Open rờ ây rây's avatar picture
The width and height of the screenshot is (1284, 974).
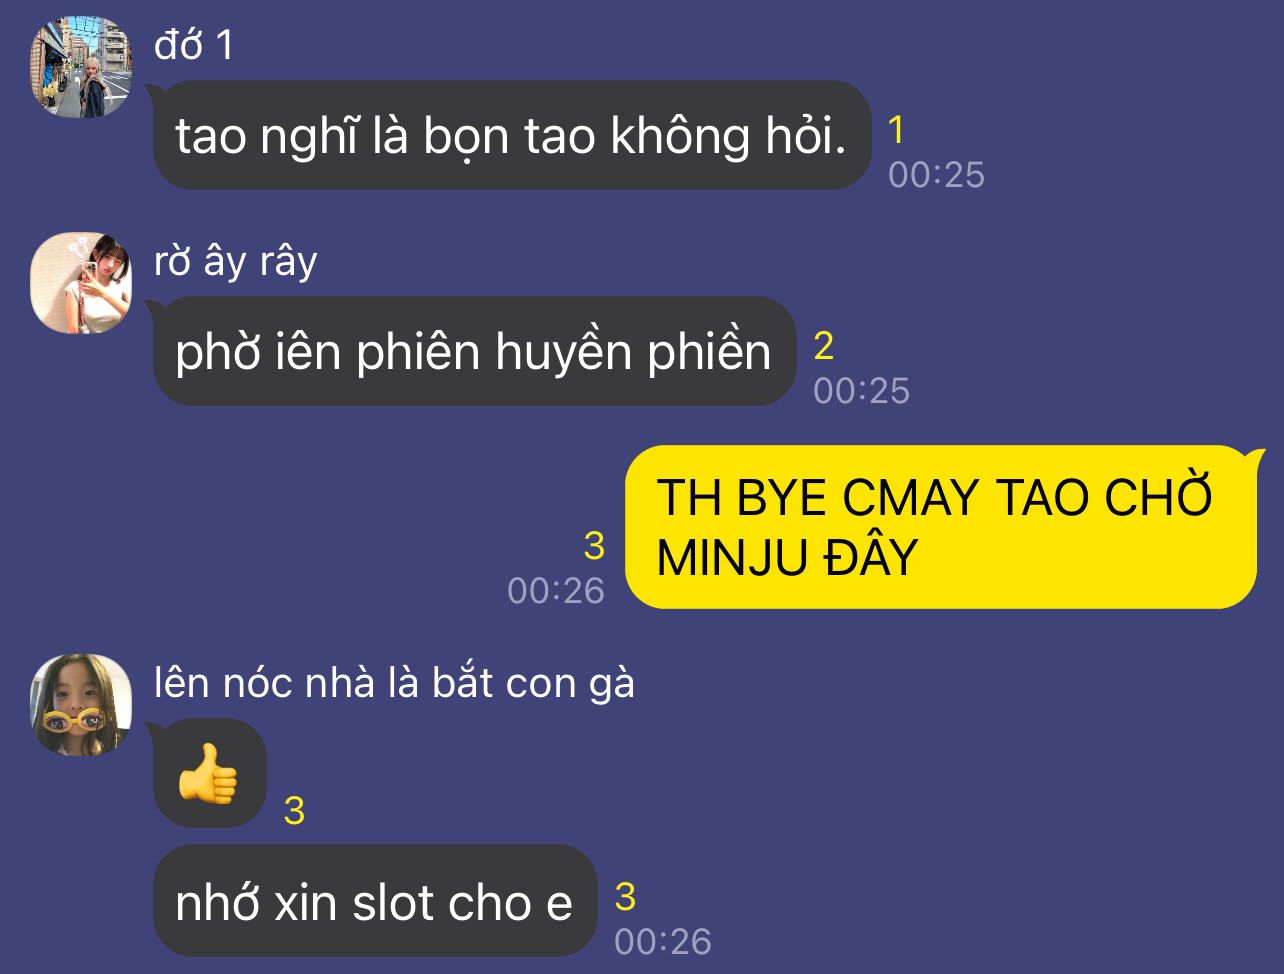click(x=81, y=283)
